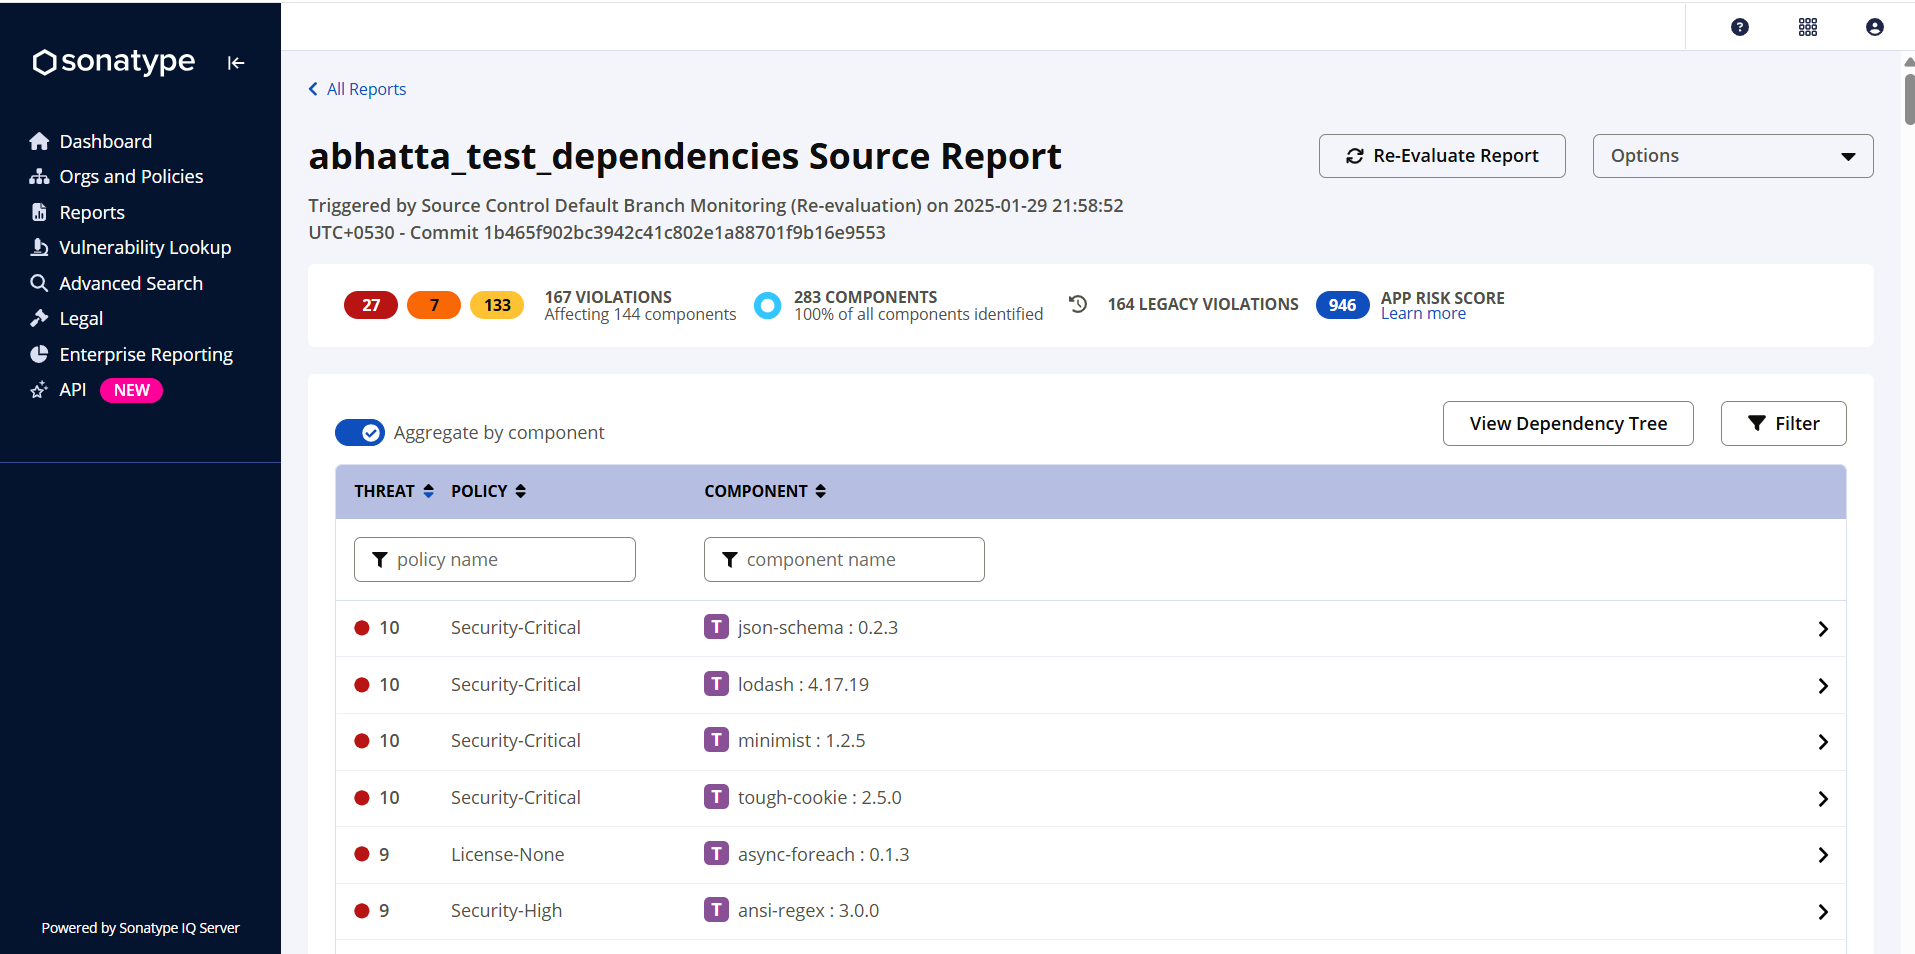Focus the policy name filter field
1915x954 pixels.
(495, 559)
